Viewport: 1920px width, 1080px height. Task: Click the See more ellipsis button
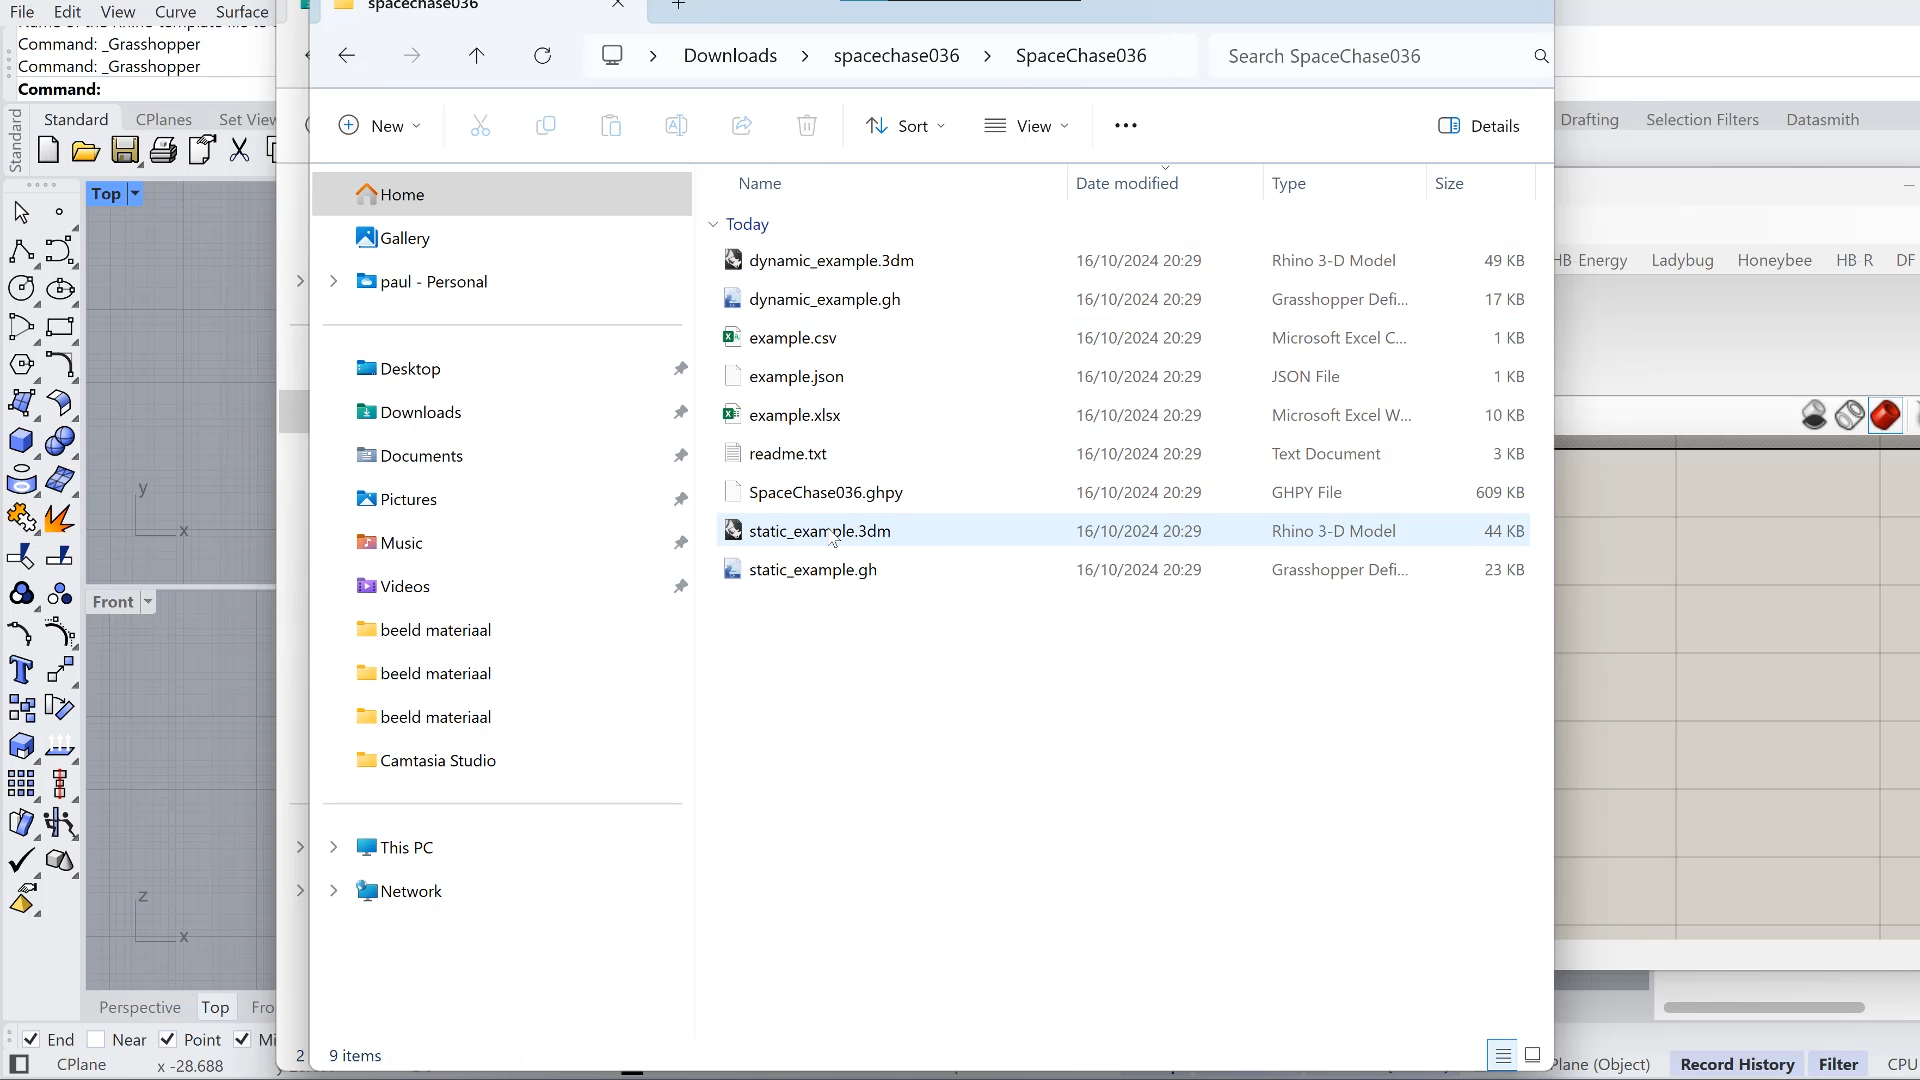coord(1125,126)
